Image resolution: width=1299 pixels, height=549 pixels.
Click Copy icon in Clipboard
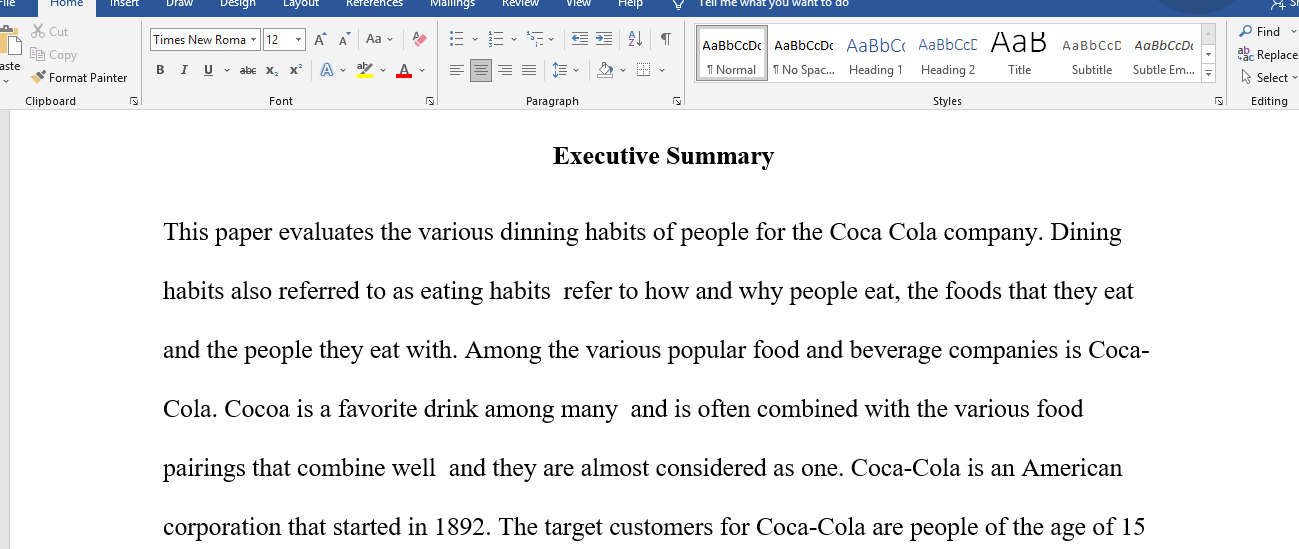(38, 55)
